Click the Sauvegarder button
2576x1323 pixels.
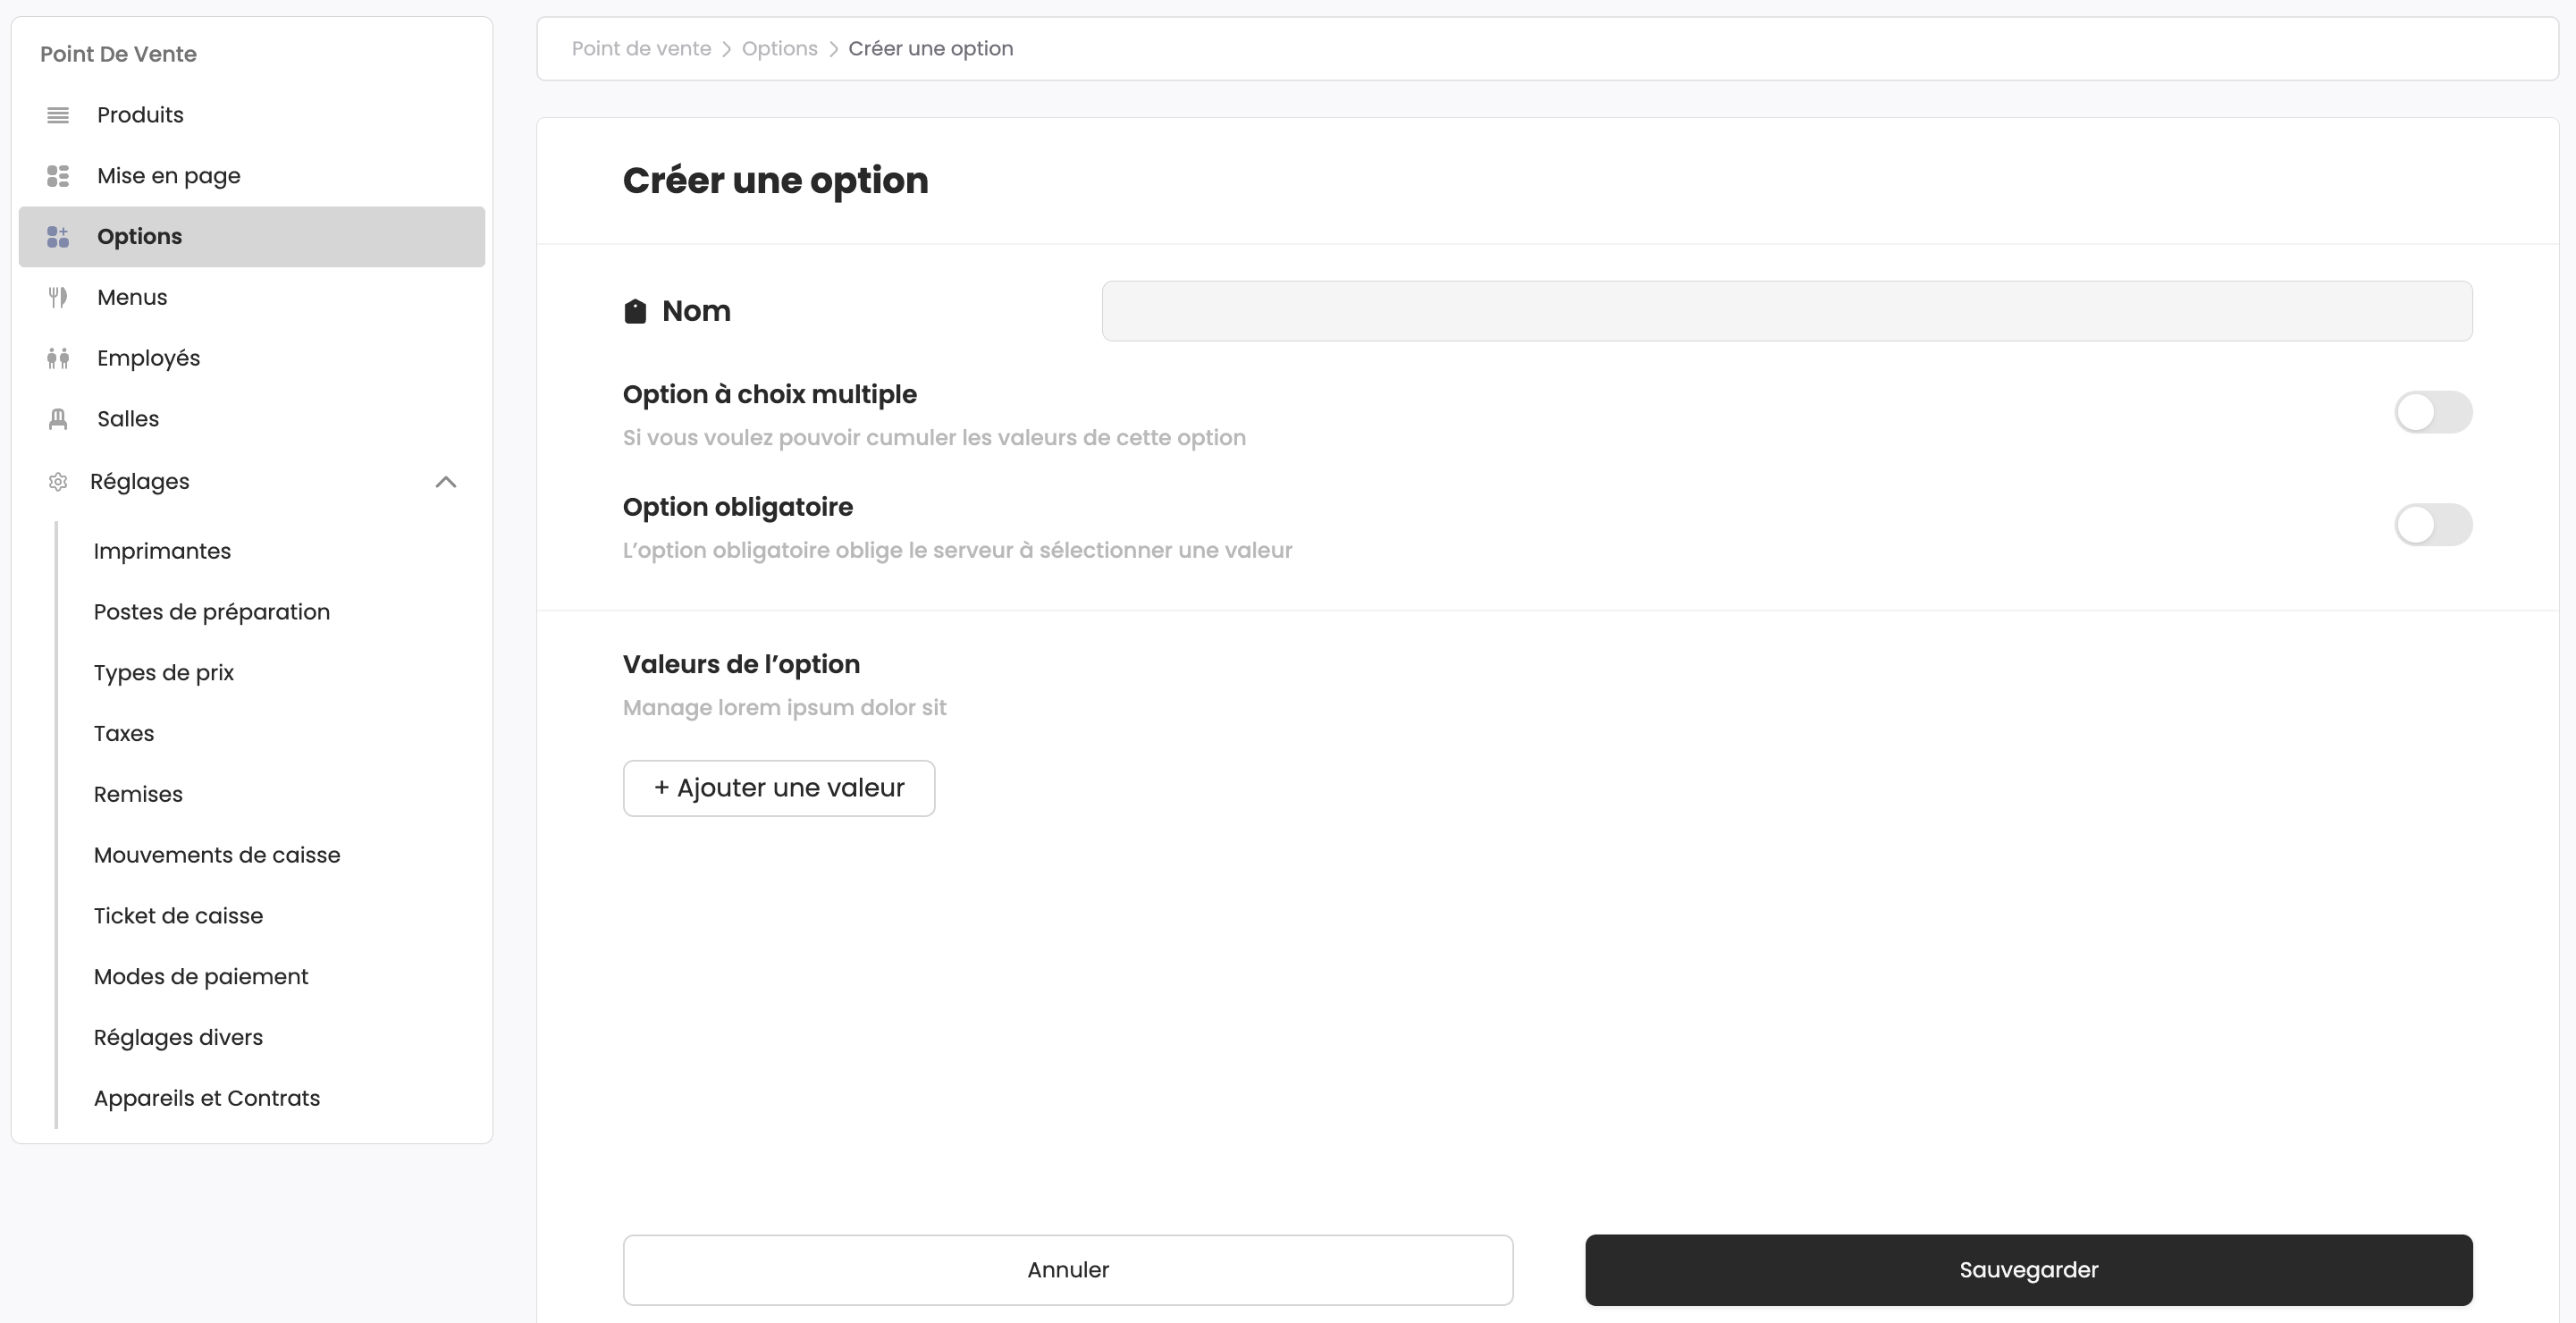[2028, 1270]
